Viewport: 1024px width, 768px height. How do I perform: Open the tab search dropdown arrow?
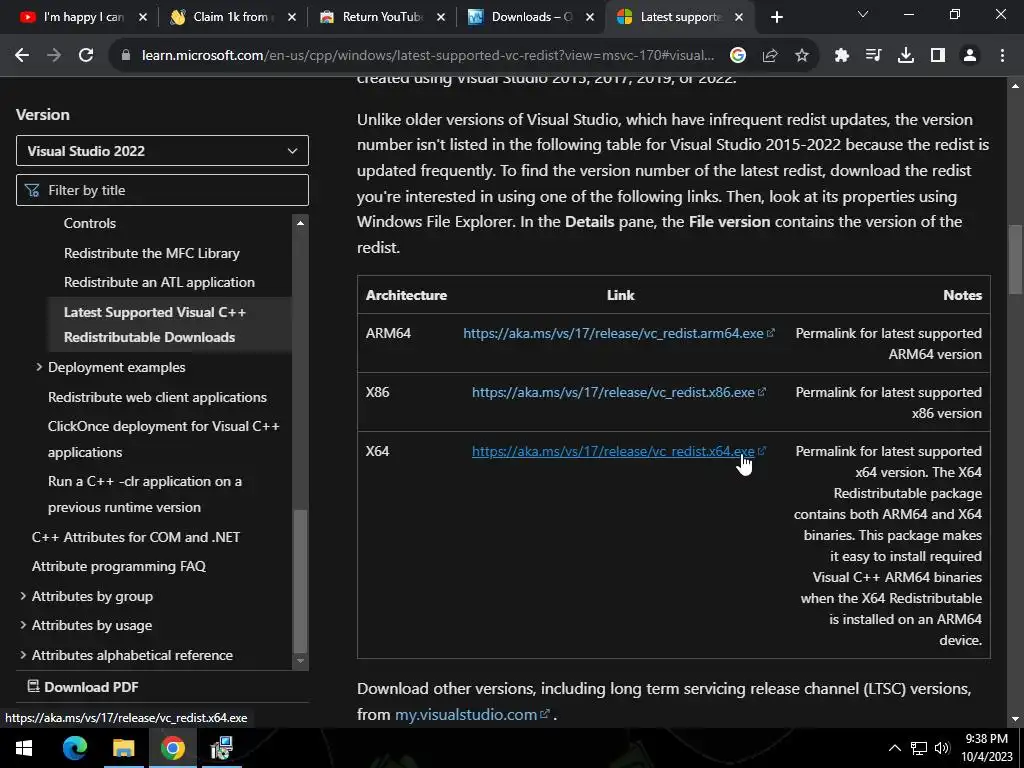863,14
